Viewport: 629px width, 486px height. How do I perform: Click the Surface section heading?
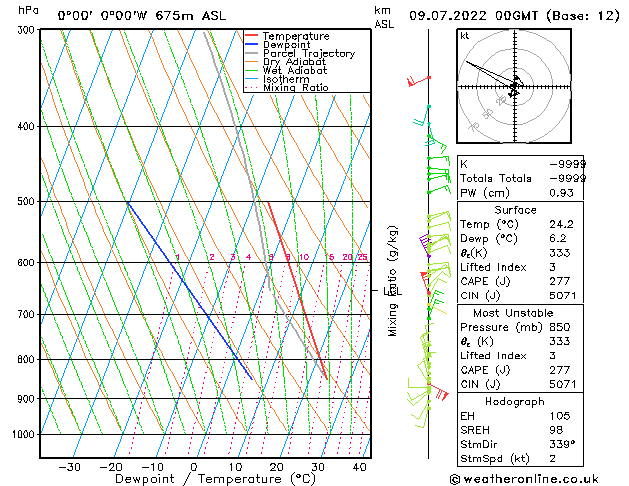pyautogui.click(x=515, y=210)
